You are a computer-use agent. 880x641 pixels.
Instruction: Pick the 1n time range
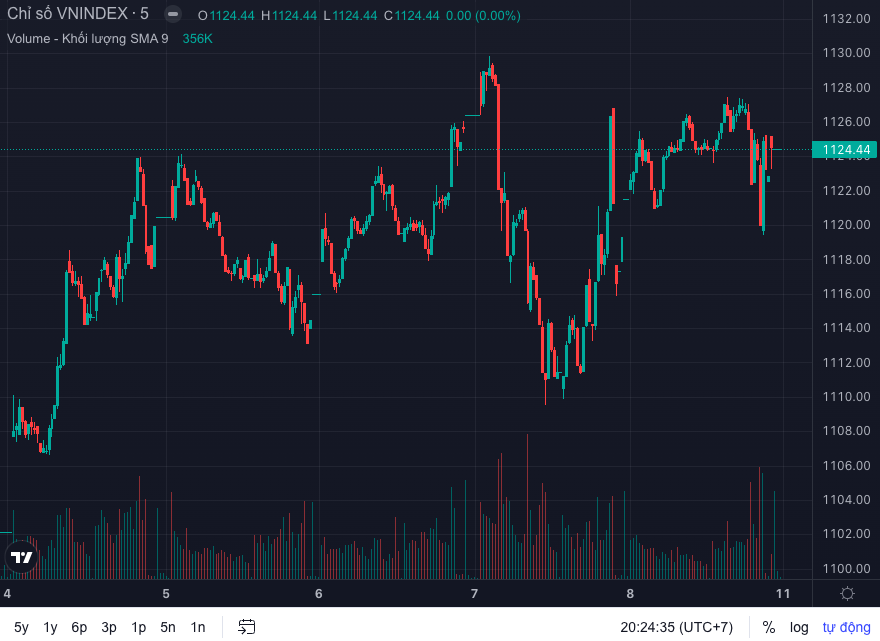pos(198,627)
